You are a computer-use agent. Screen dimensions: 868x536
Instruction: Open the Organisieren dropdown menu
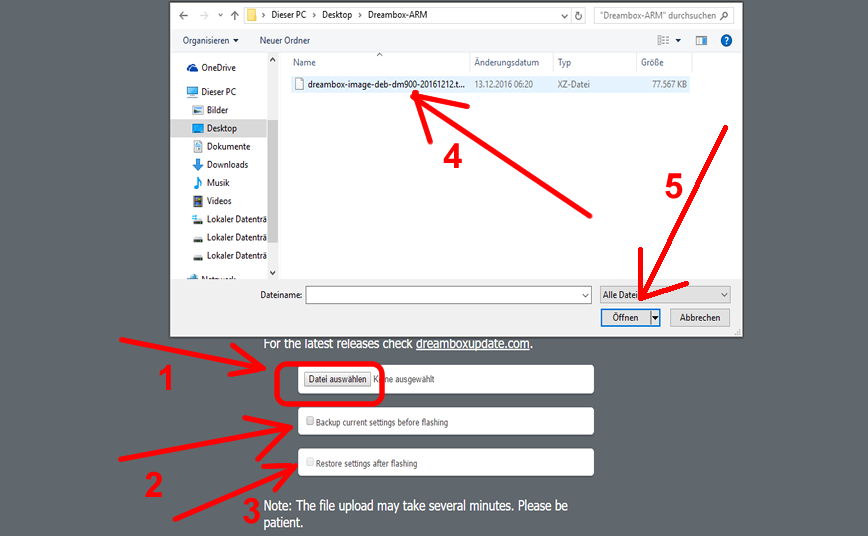point(211,41)
